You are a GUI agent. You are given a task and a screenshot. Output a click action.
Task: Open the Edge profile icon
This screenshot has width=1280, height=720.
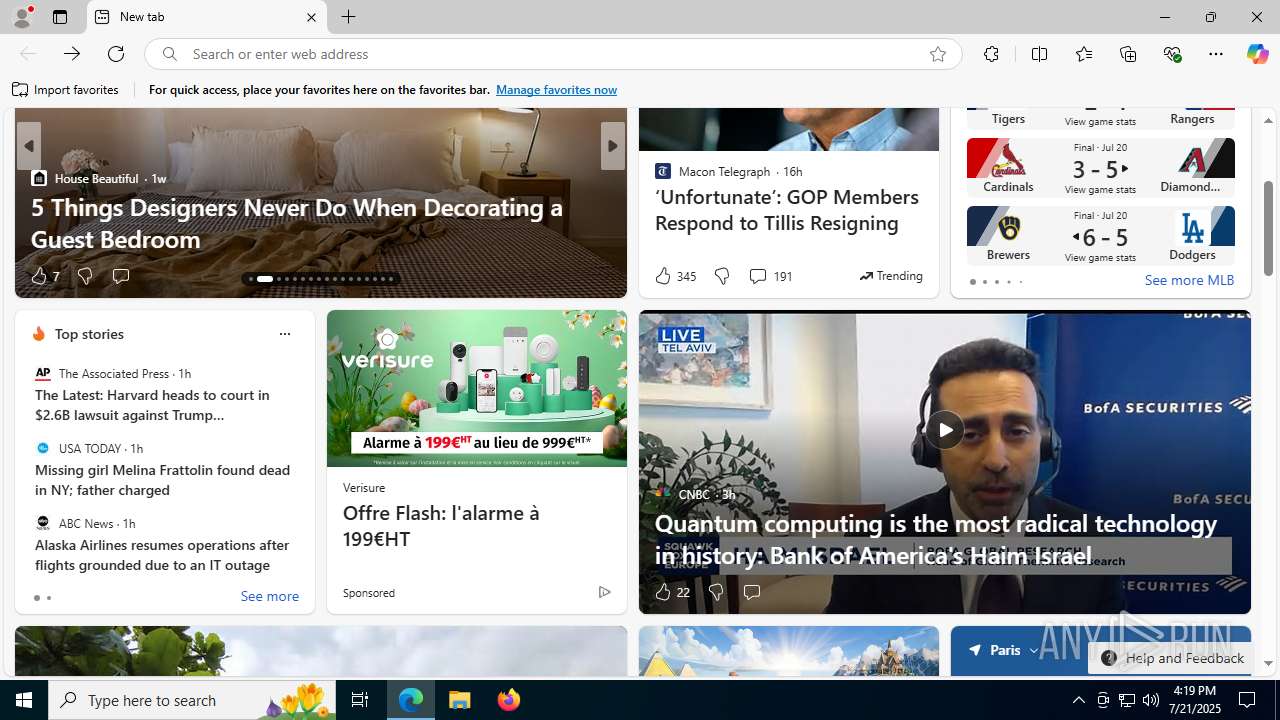[22, 17]
